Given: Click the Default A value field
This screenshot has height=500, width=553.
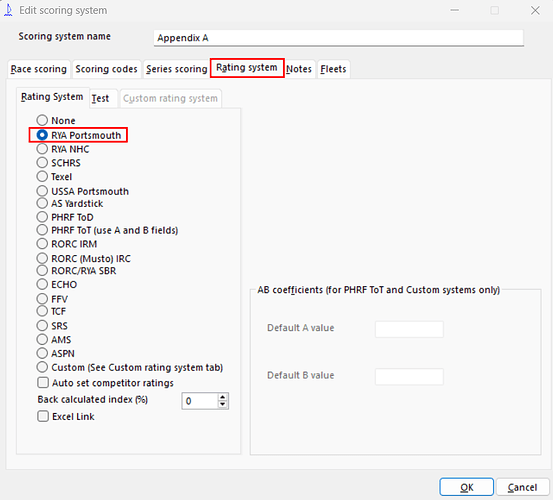Looking at the screenshot, I should [x=409, y=329].
